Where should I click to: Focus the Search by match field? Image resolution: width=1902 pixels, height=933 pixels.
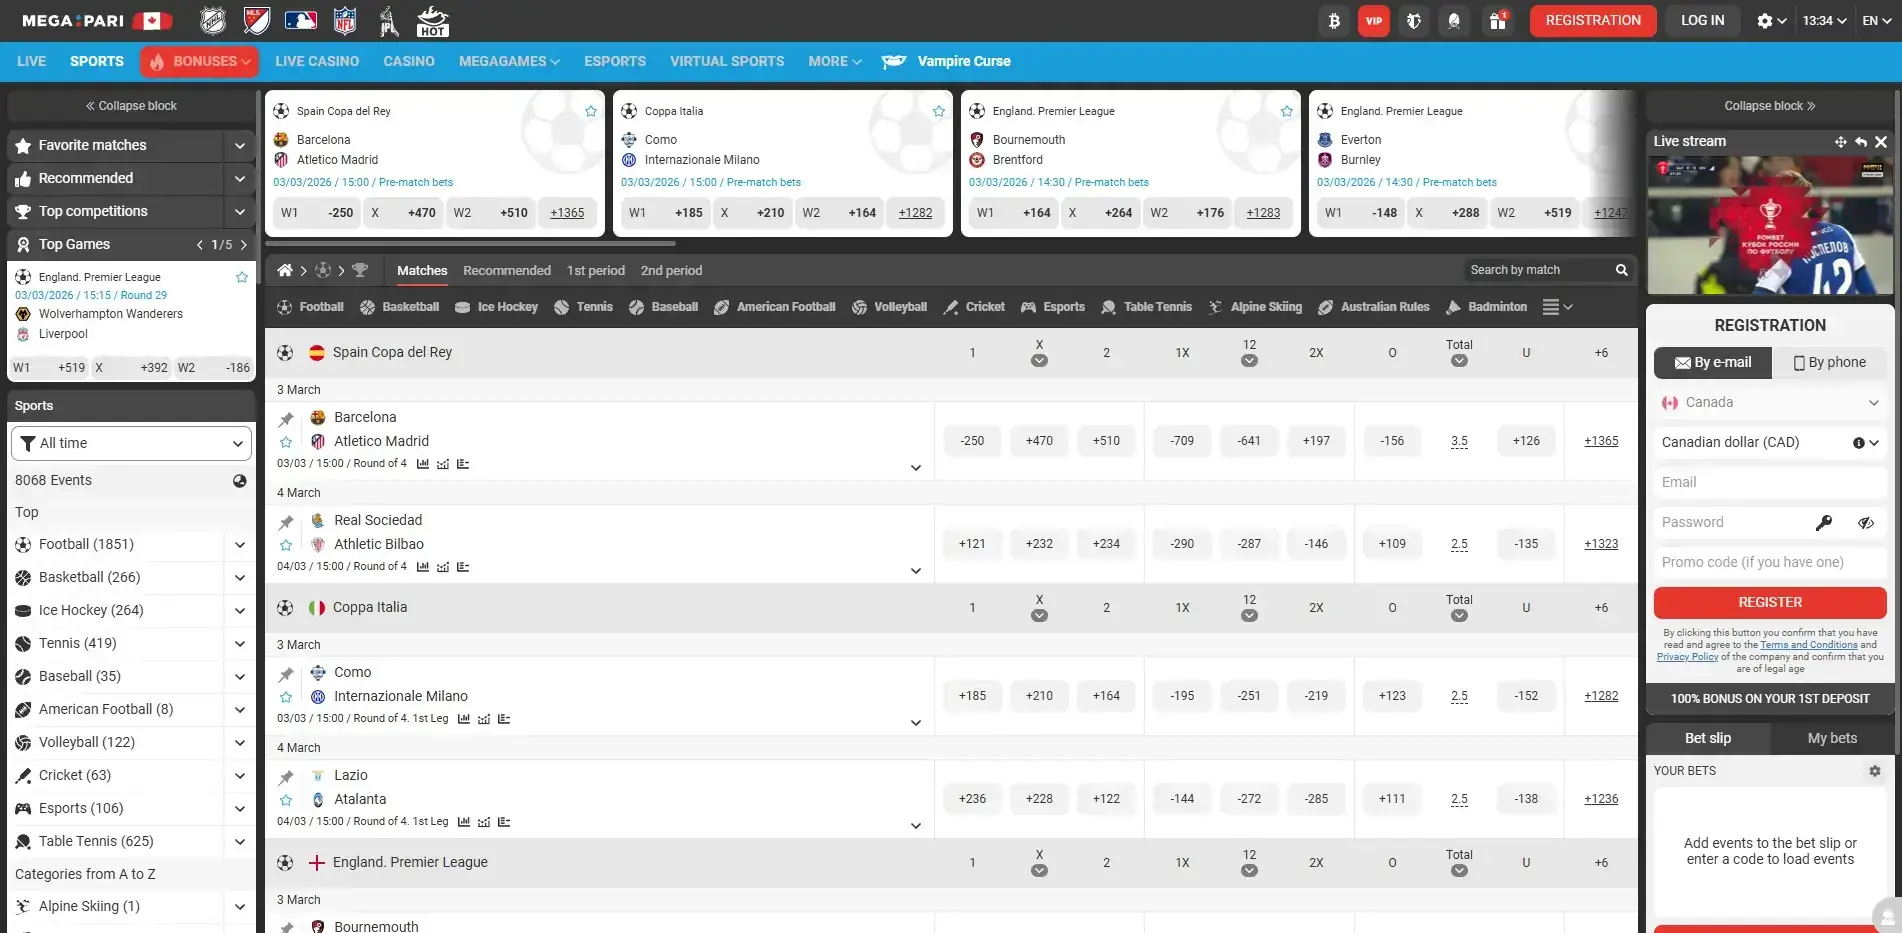(x=1538, y=270)
